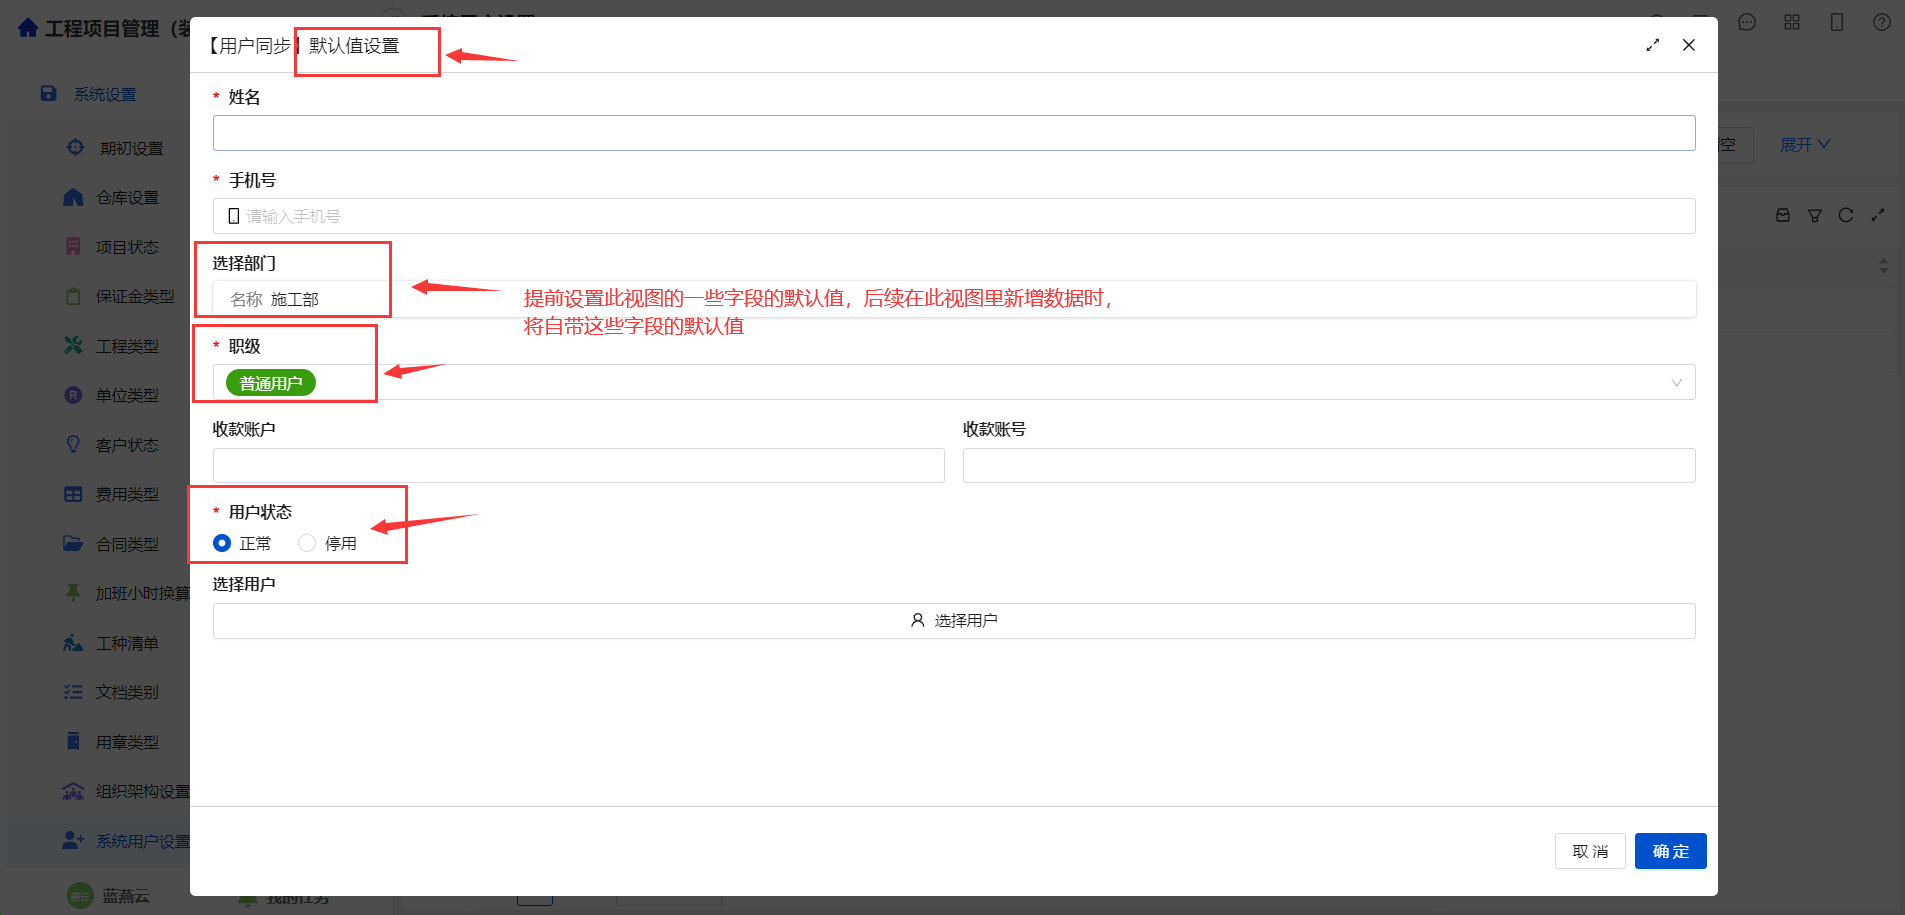Click the 保证金类型 sidebar icon
This screenshot has height=915, width=1905.
pyautogui.click(x=73, y=296)
